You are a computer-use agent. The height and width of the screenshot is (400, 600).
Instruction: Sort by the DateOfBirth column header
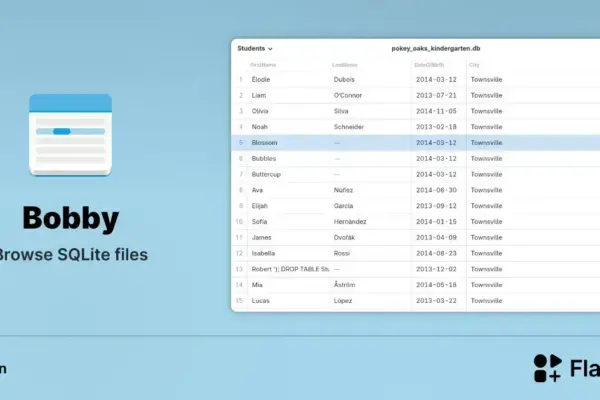point(429,65)
